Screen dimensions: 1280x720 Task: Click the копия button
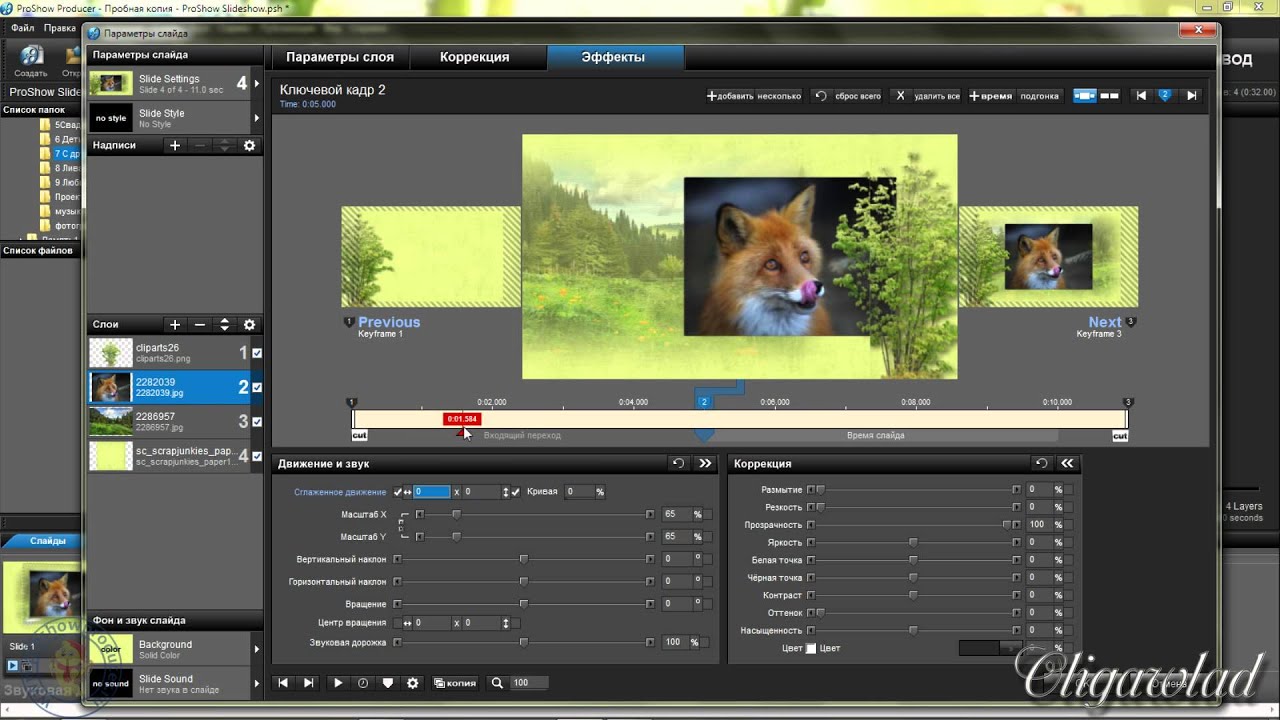(x=454, y=683)
